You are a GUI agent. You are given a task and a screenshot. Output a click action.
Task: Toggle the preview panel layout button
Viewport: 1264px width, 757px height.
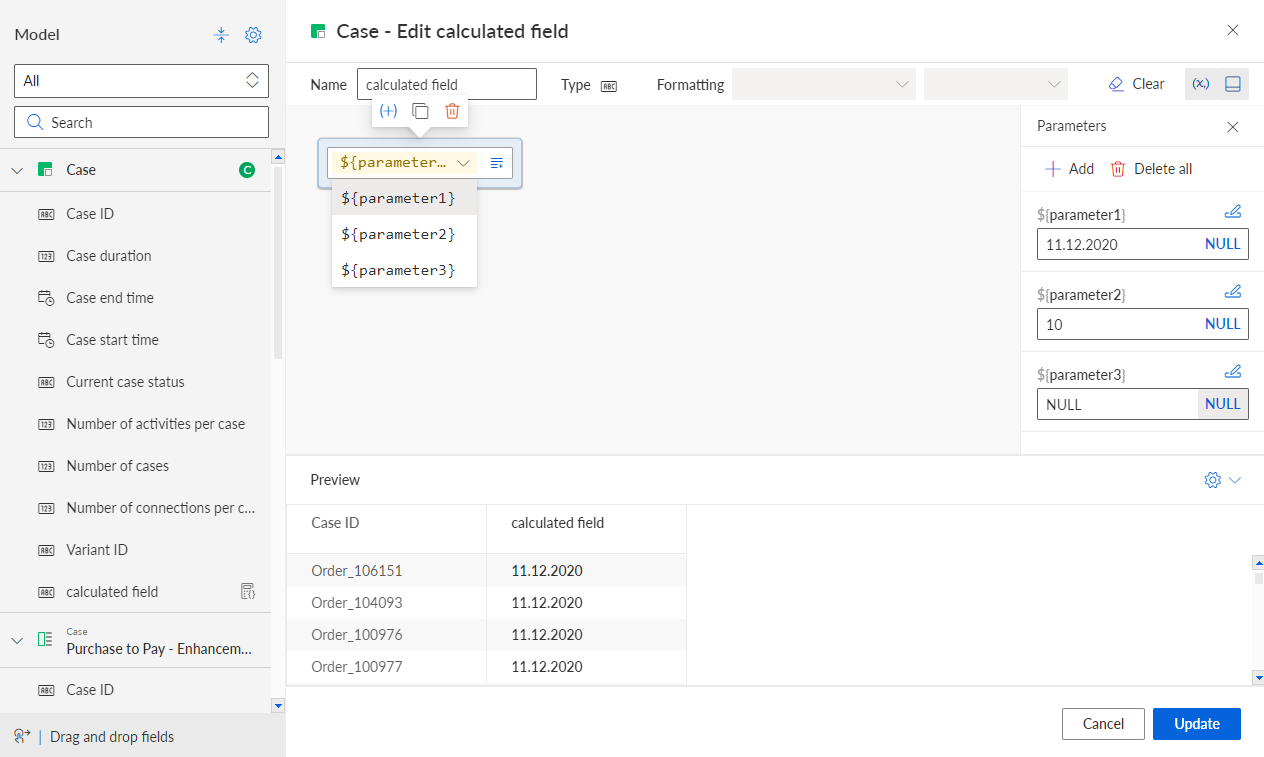[1233, 84]
